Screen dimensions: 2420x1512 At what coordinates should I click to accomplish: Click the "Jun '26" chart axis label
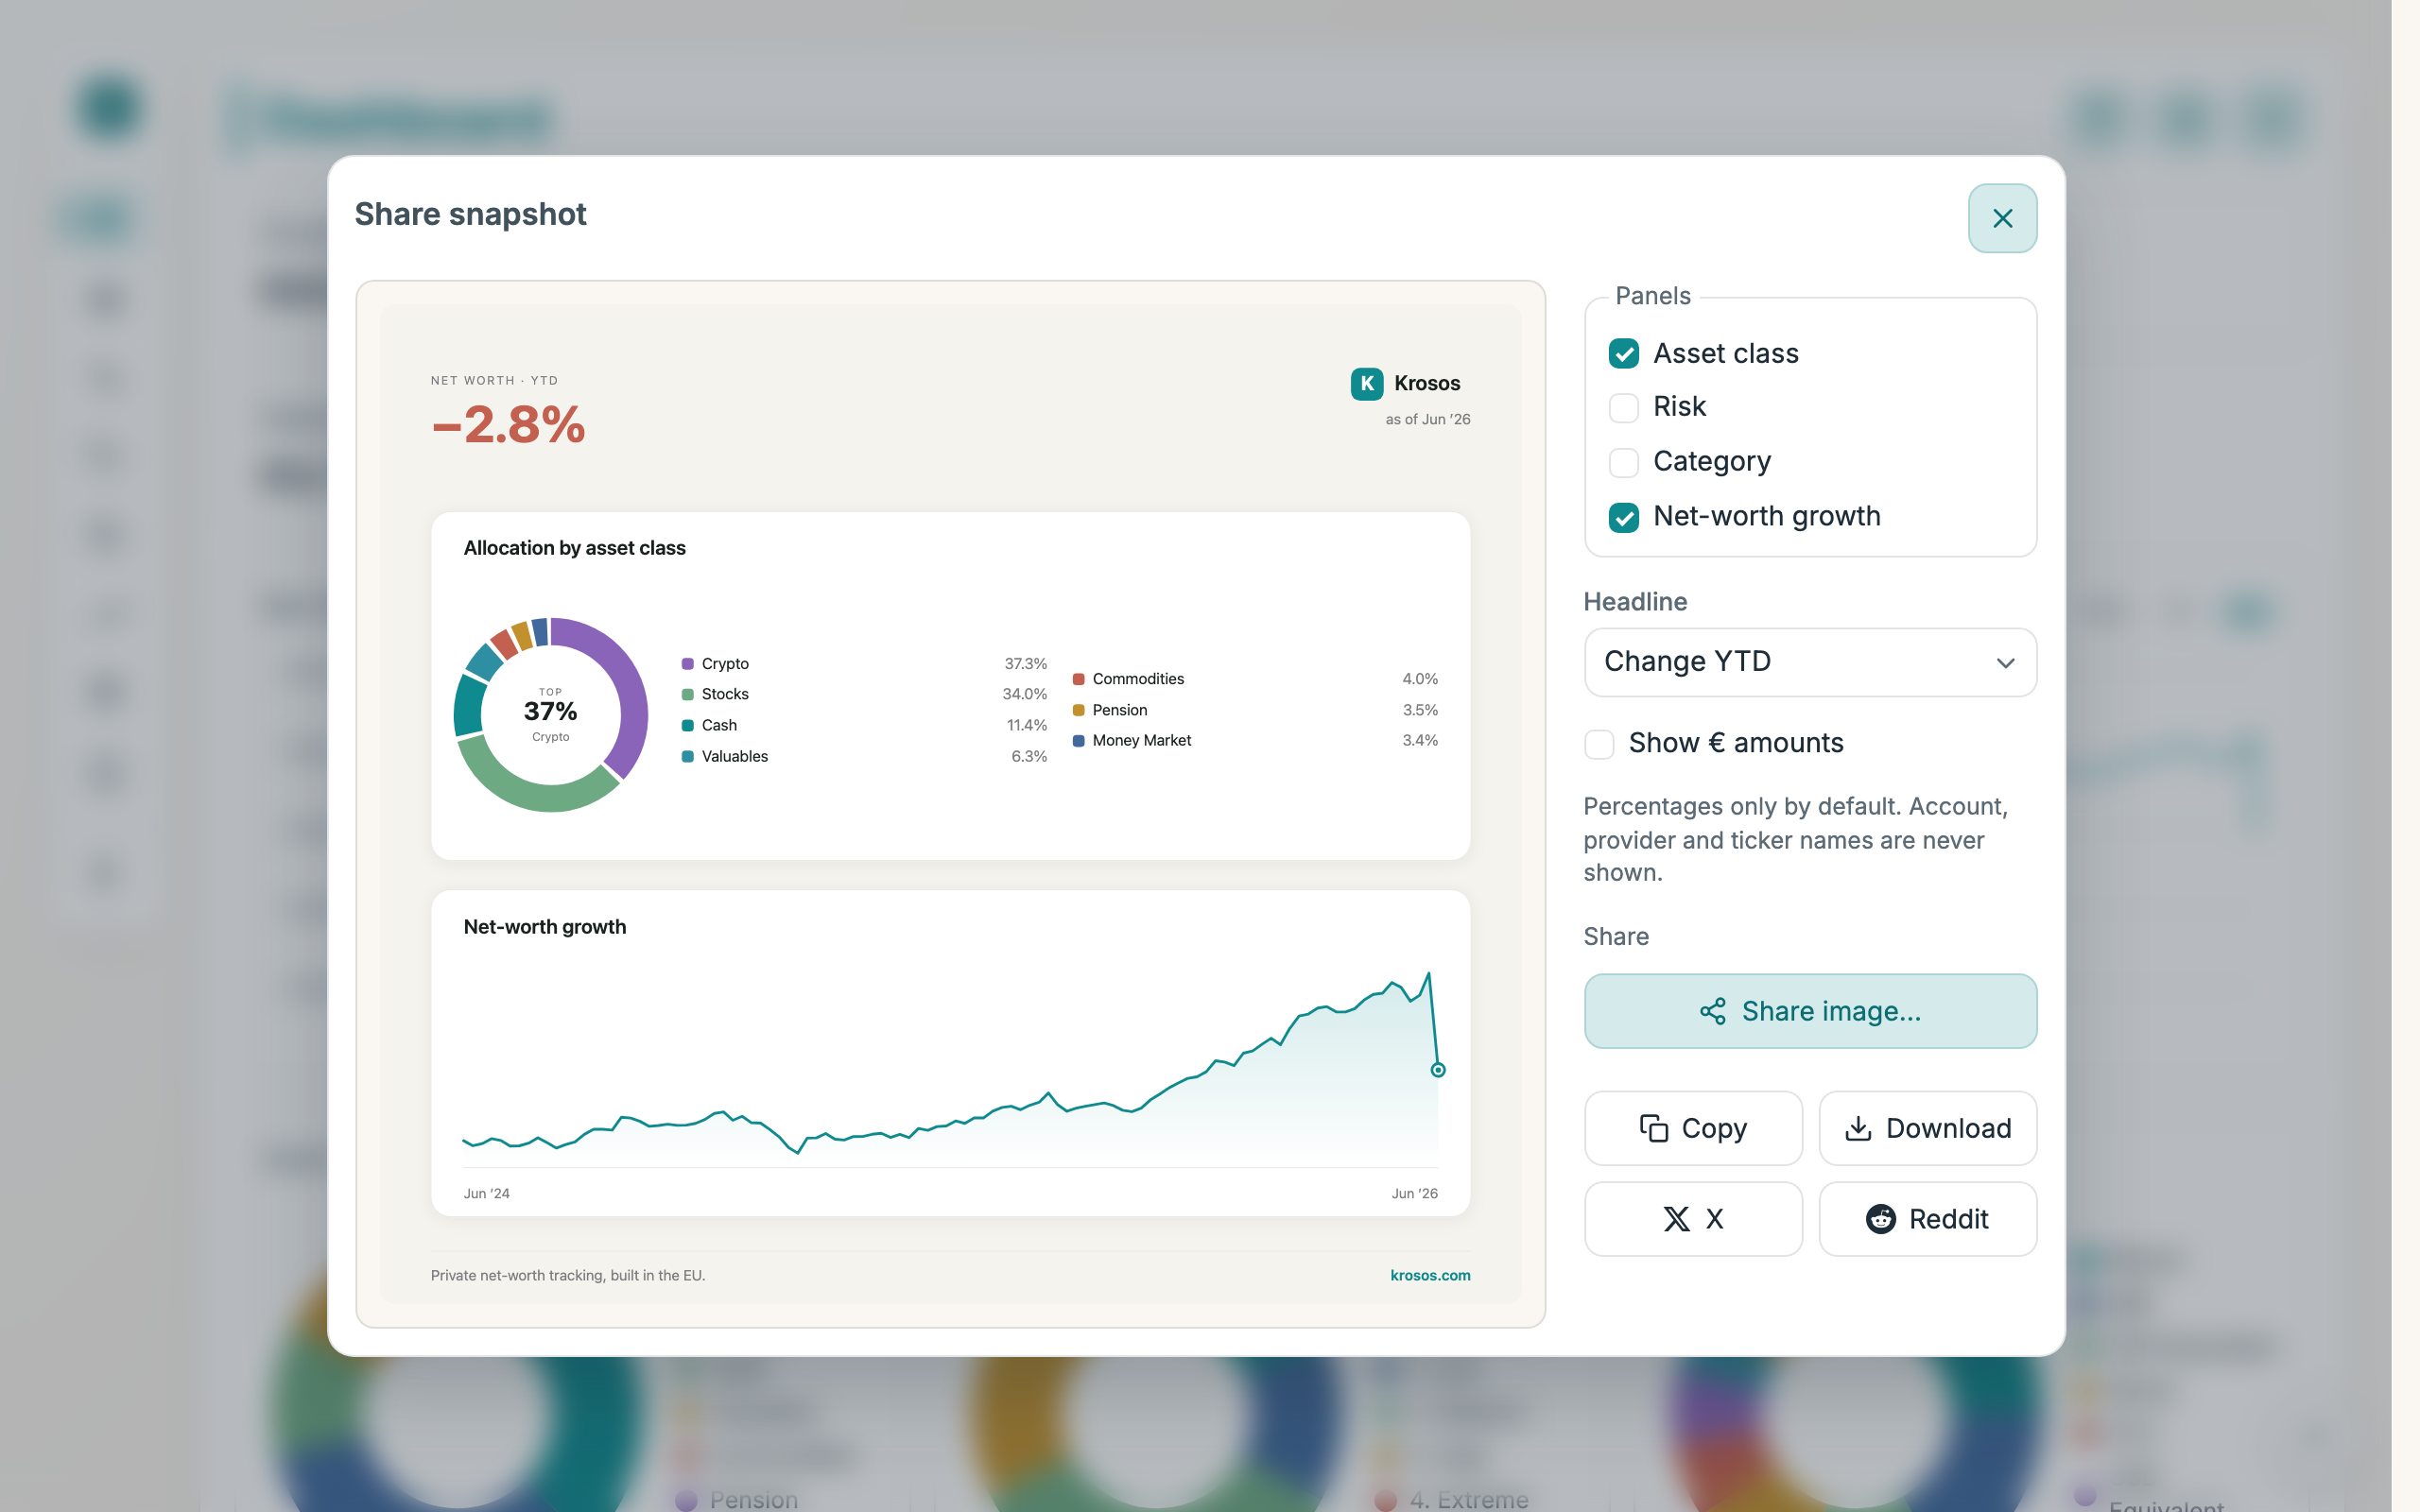click(x=1415, y=1193)
